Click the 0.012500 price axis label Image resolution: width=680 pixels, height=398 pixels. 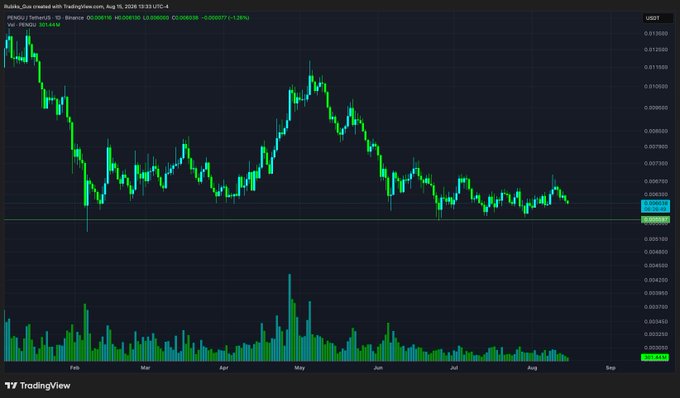tap(656, 50)
